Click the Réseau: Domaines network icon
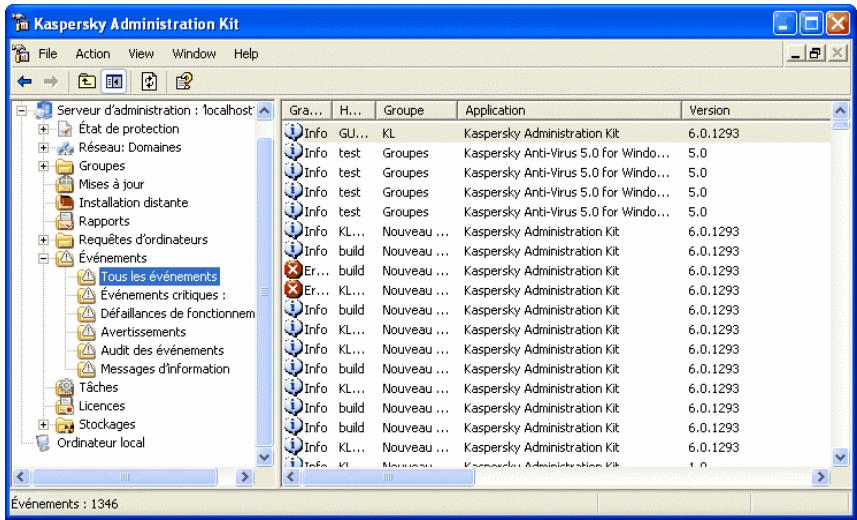The width and height of the screenshot is (857, 520). coord(65,148)
